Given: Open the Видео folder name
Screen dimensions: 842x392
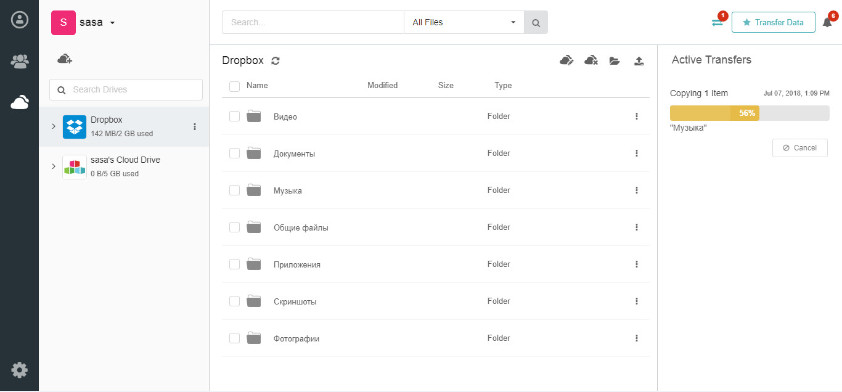Looking at the screenshot, I should [x=285, y=117].
